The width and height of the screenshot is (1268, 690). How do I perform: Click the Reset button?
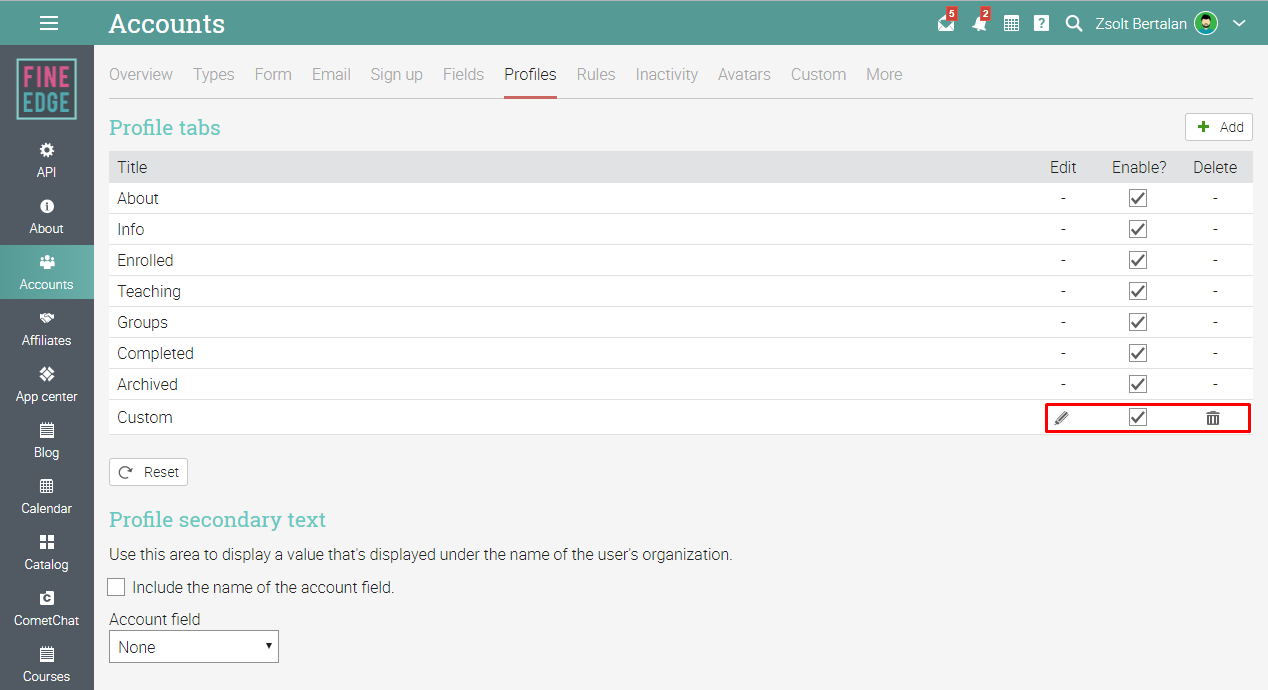pyautogui.click(x=148, y=472)
